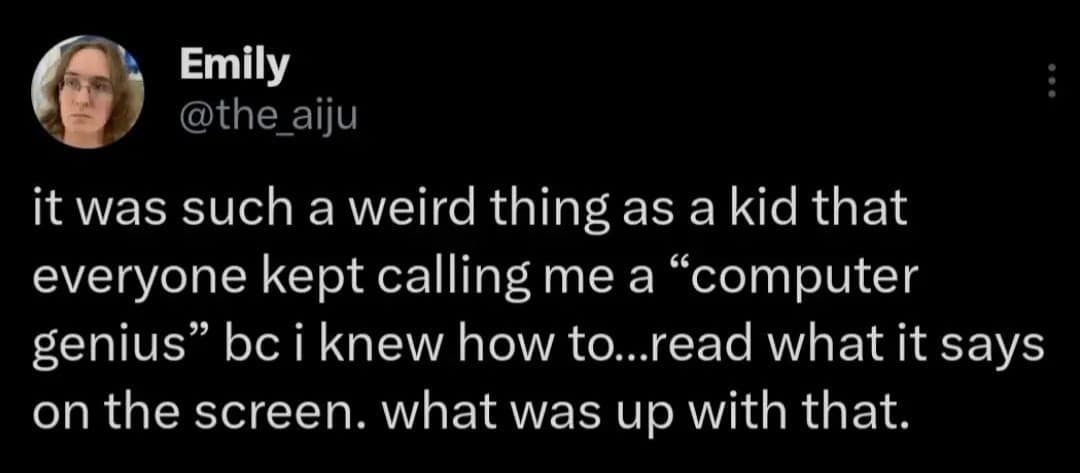The image size is (1080, 473).
Task: Open the tweet's three-dot more options menu
Action: pos(1051,82)
